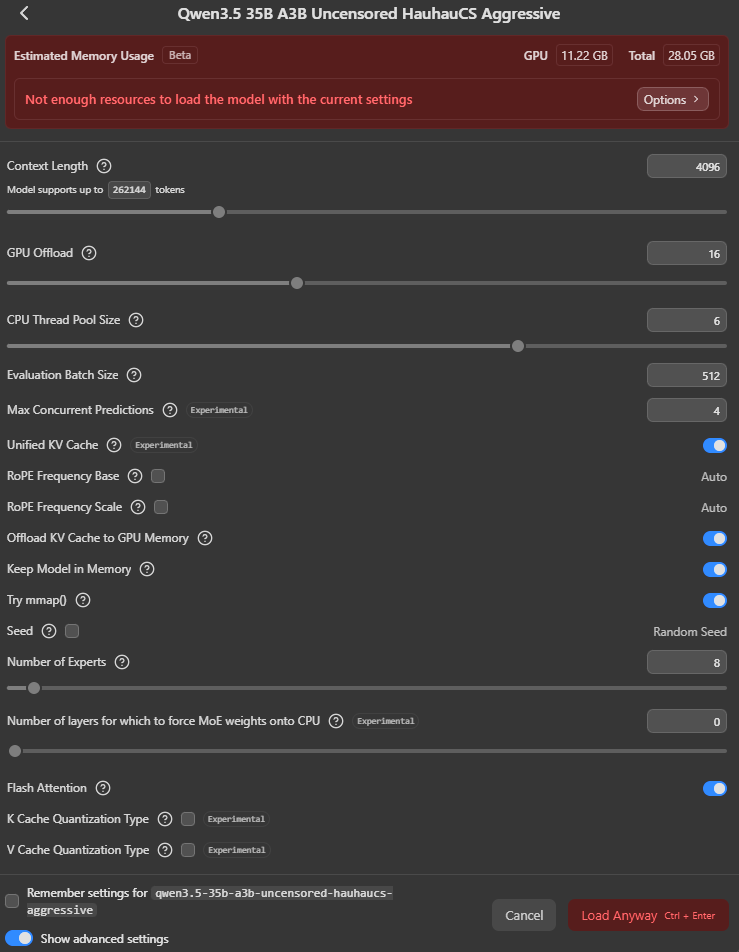The image size is (739, 952).
Task: Open CPU Thread Pool Size help tooltip
Action: (136, 320)
